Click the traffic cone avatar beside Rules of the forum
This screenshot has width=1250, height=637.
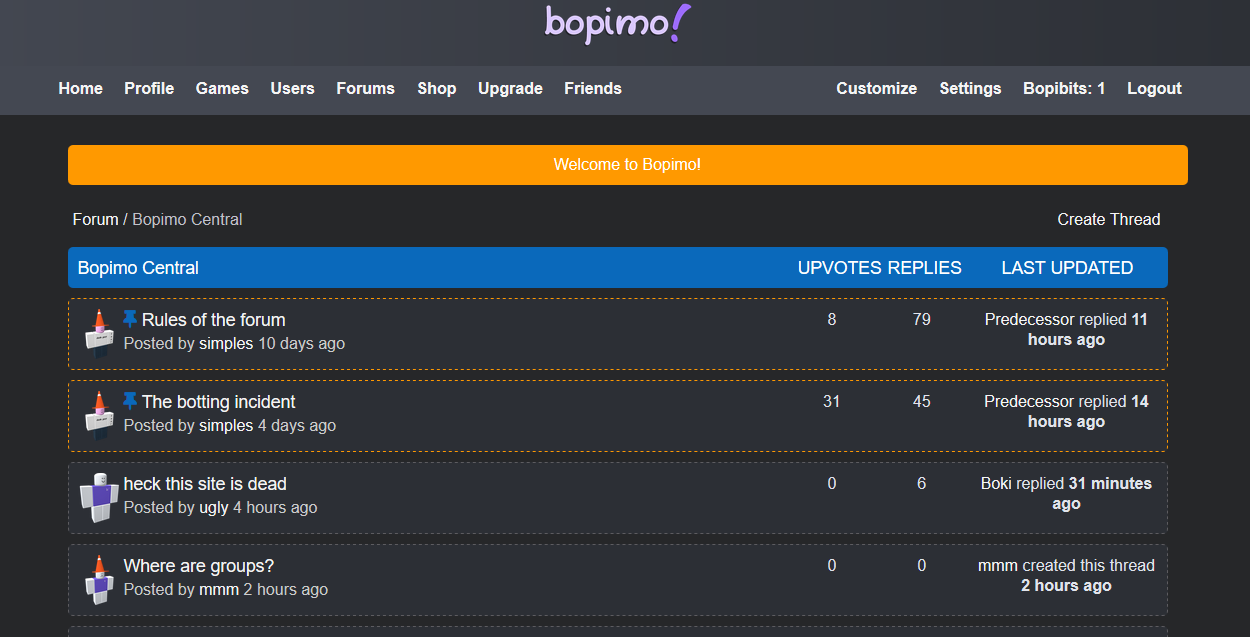click(x=97, y=331)
